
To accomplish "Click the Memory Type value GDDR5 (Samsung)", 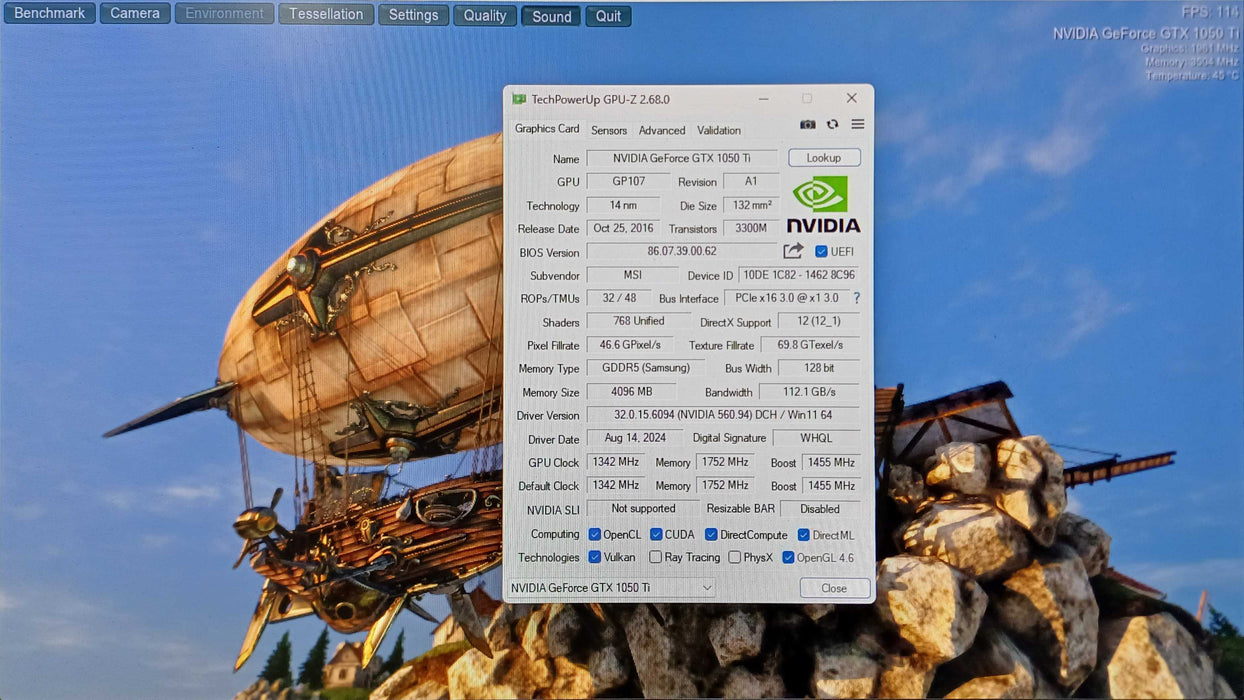I will pyautogui.click(x=646, y=368).
